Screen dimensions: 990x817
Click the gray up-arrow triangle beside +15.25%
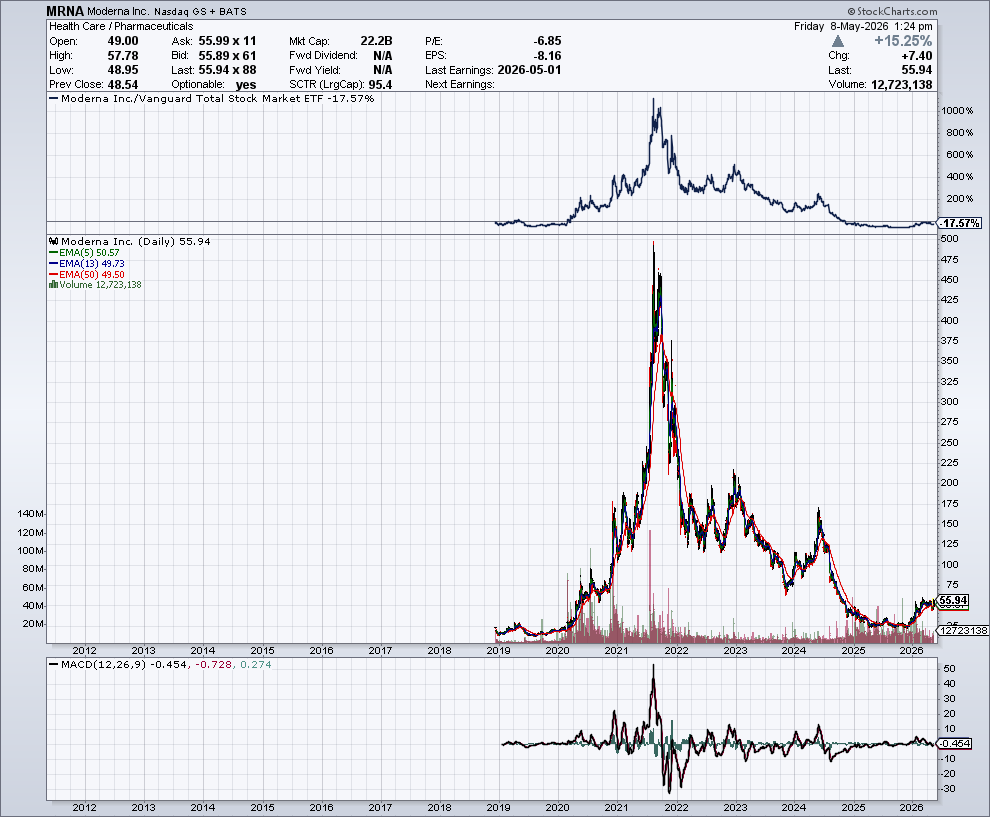click(x=837, y=41)
